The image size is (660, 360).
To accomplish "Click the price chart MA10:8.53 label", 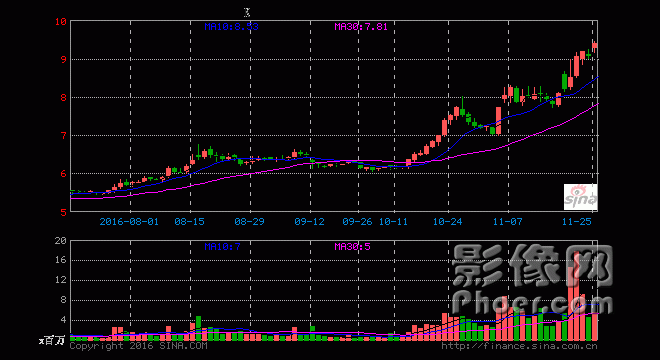I will pyautogui.click(x=231, y=27).
